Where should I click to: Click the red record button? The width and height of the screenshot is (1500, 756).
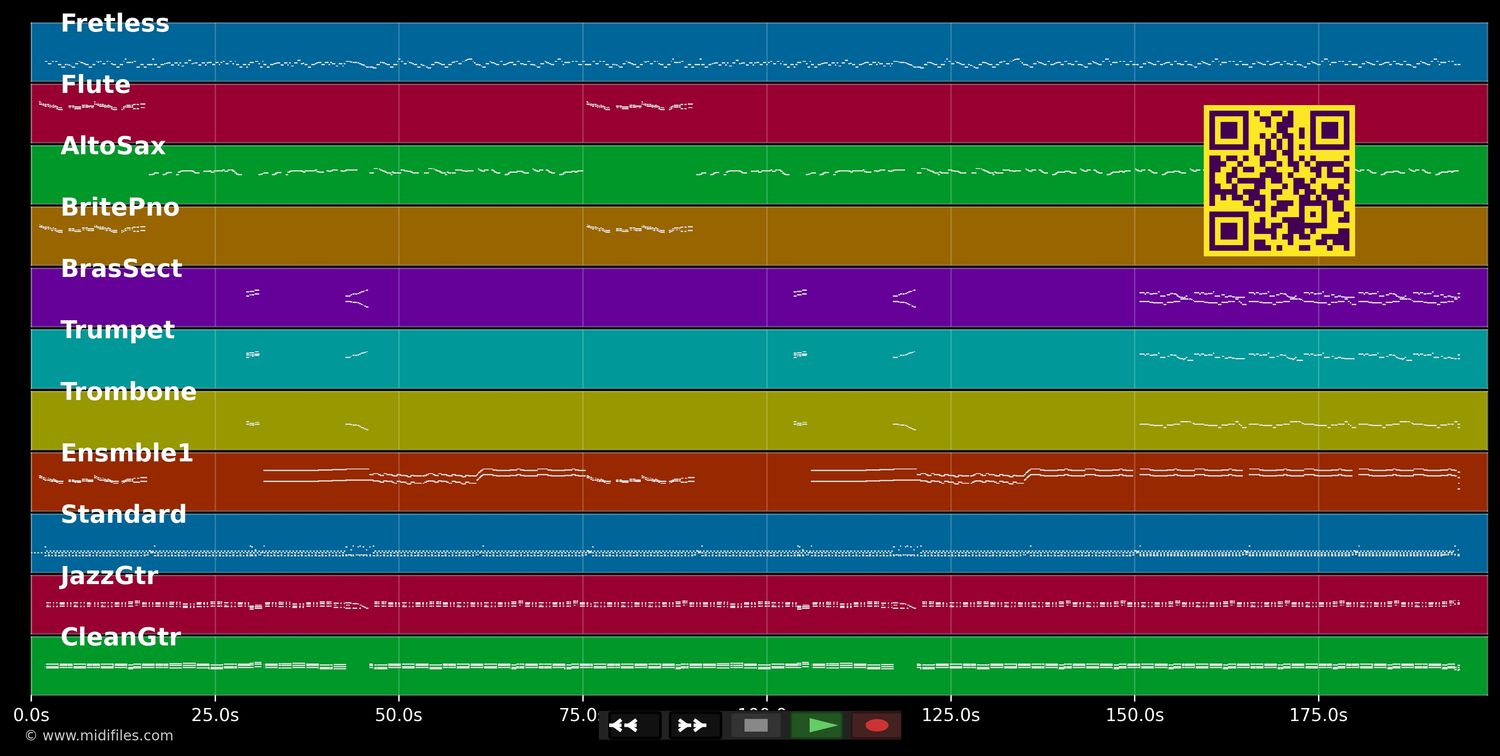(877, 725)
